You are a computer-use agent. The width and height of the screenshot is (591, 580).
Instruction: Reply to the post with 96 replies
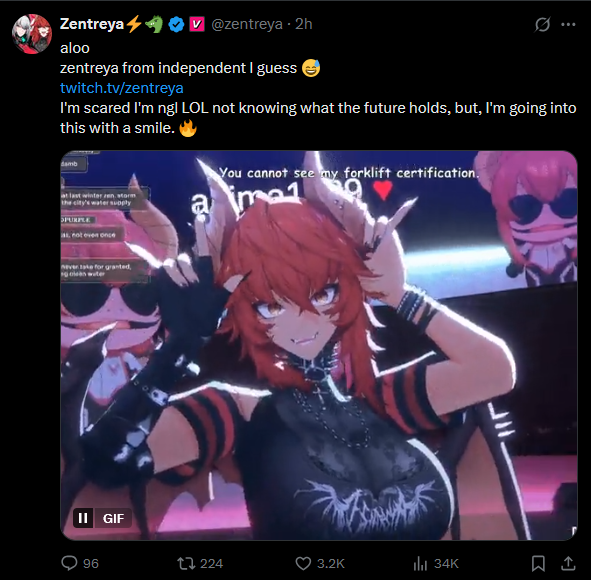(x=80, y=563)
